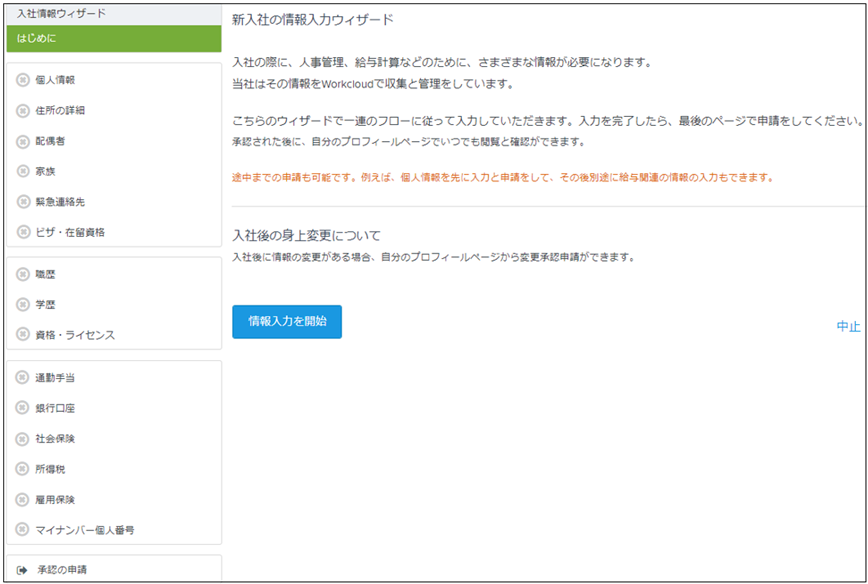Navigate to the 学歴 step

point(47,304)
